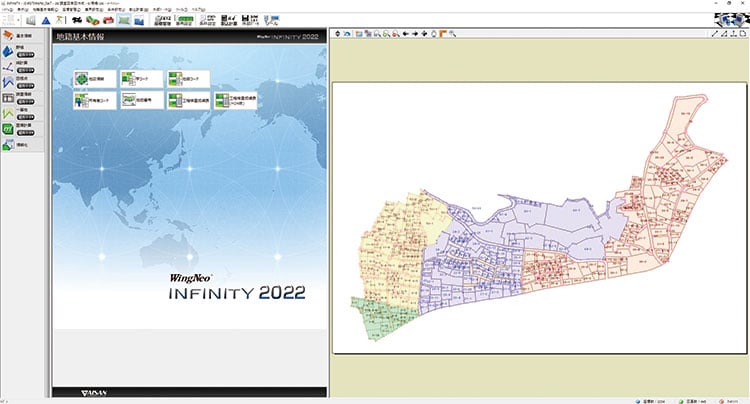Click the leftmost status bar indicator at bottom right

pyautogui.click(x=652, y=401)
